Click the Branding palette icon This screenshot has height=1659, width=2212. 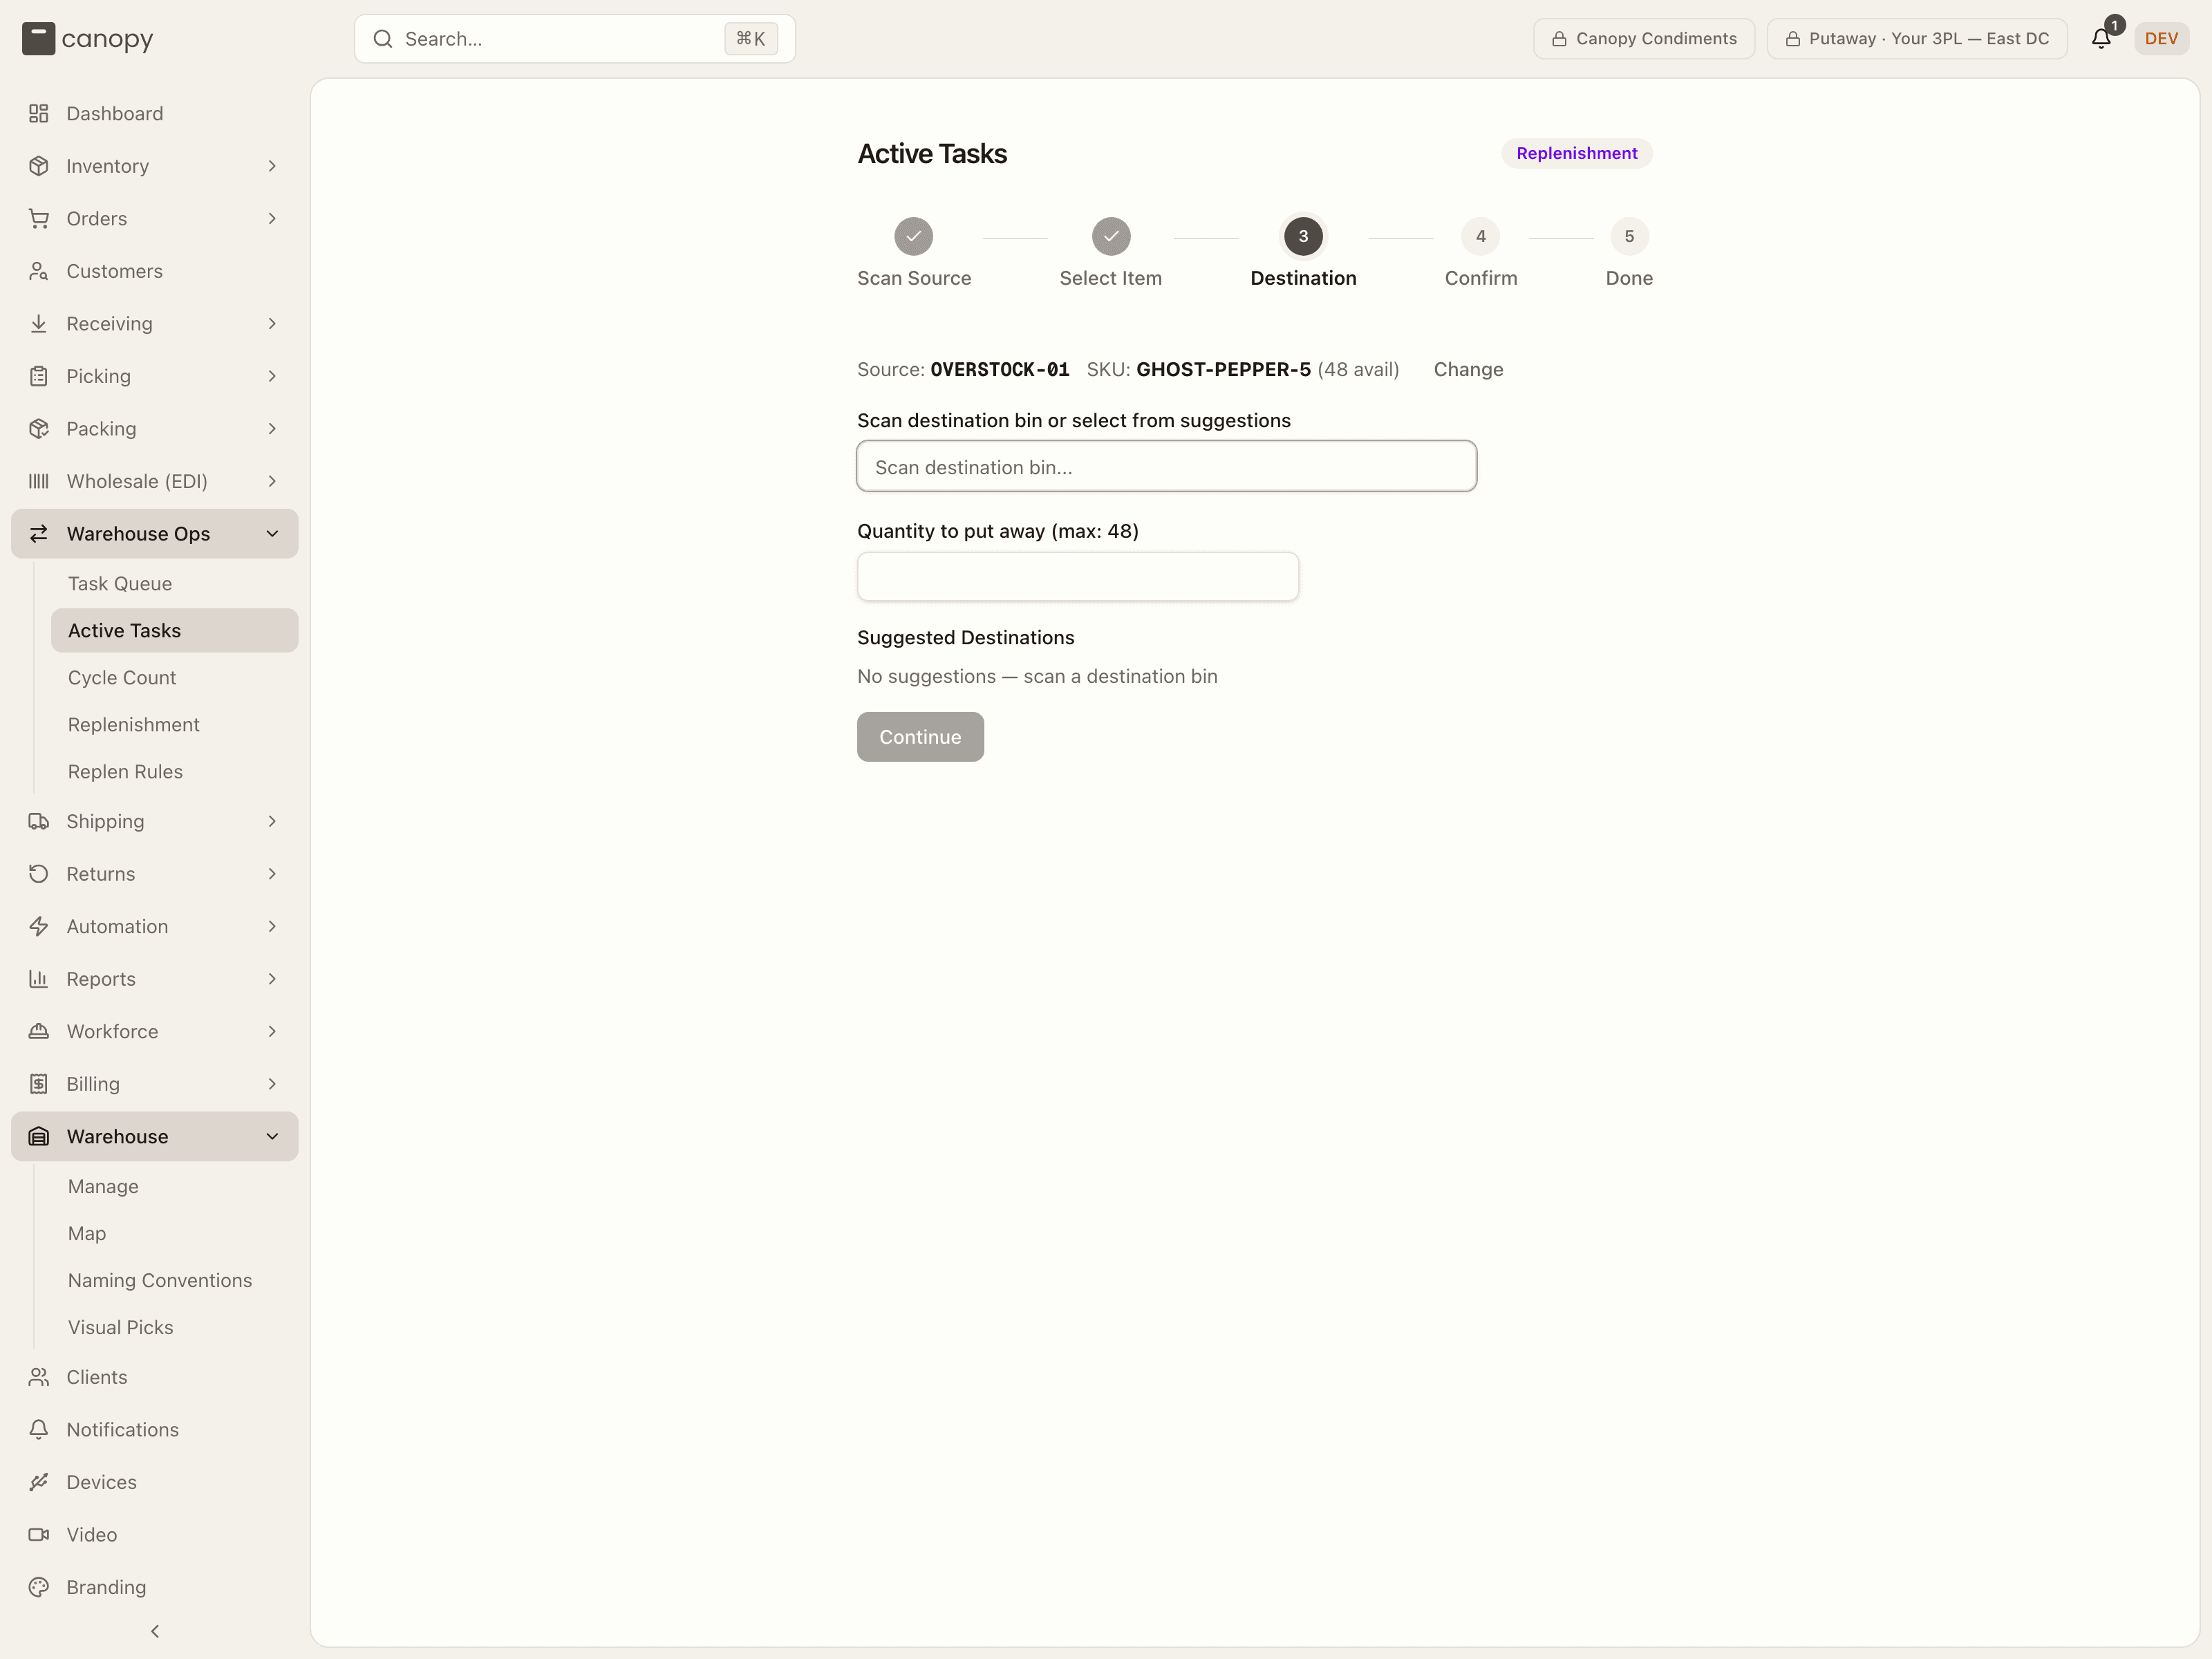pyautogui.click(x=39, y=1587)
